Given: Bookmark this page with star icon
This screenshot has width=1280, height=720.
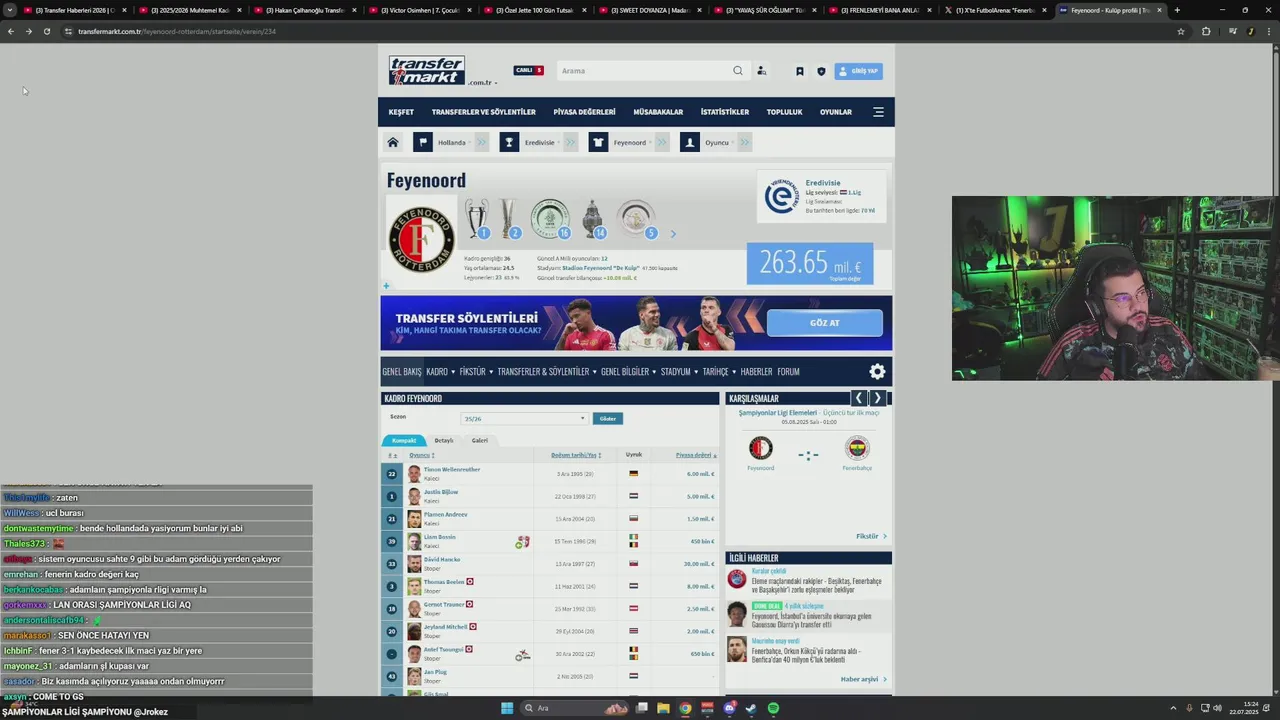Looking at the screenshot, I should (1181, 31).
